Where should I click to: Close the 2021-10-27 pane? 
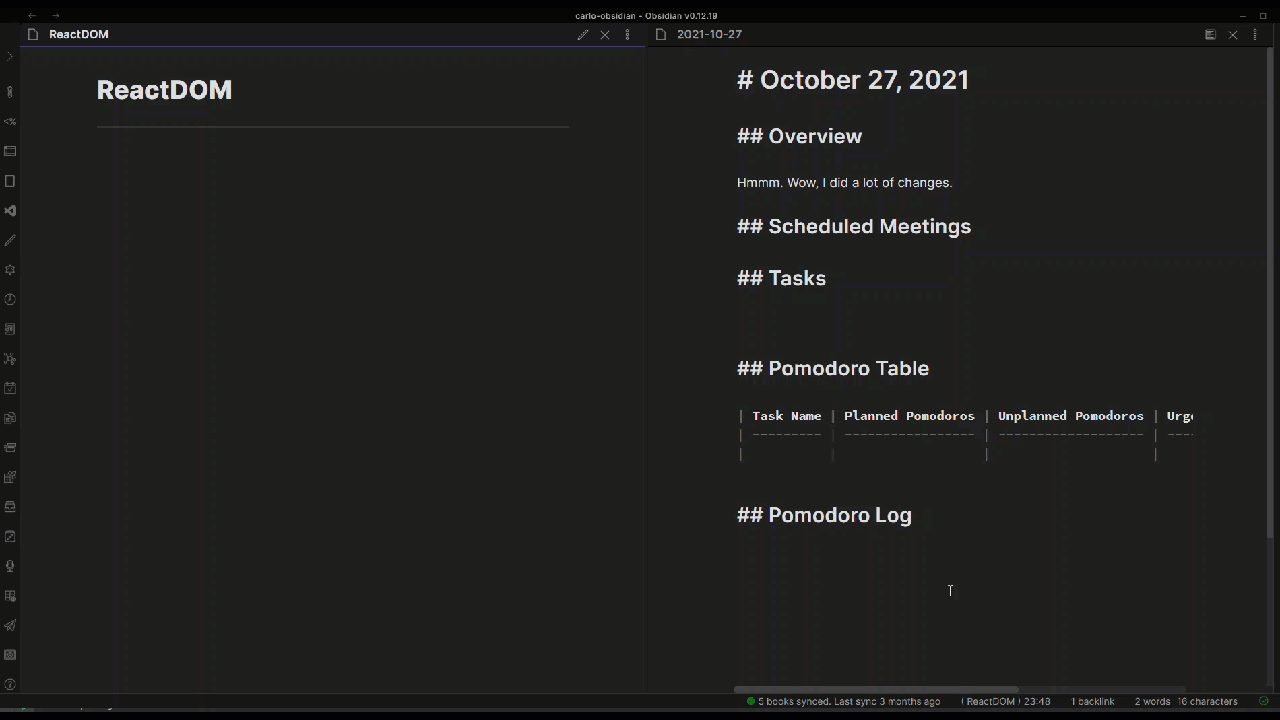1233,34
